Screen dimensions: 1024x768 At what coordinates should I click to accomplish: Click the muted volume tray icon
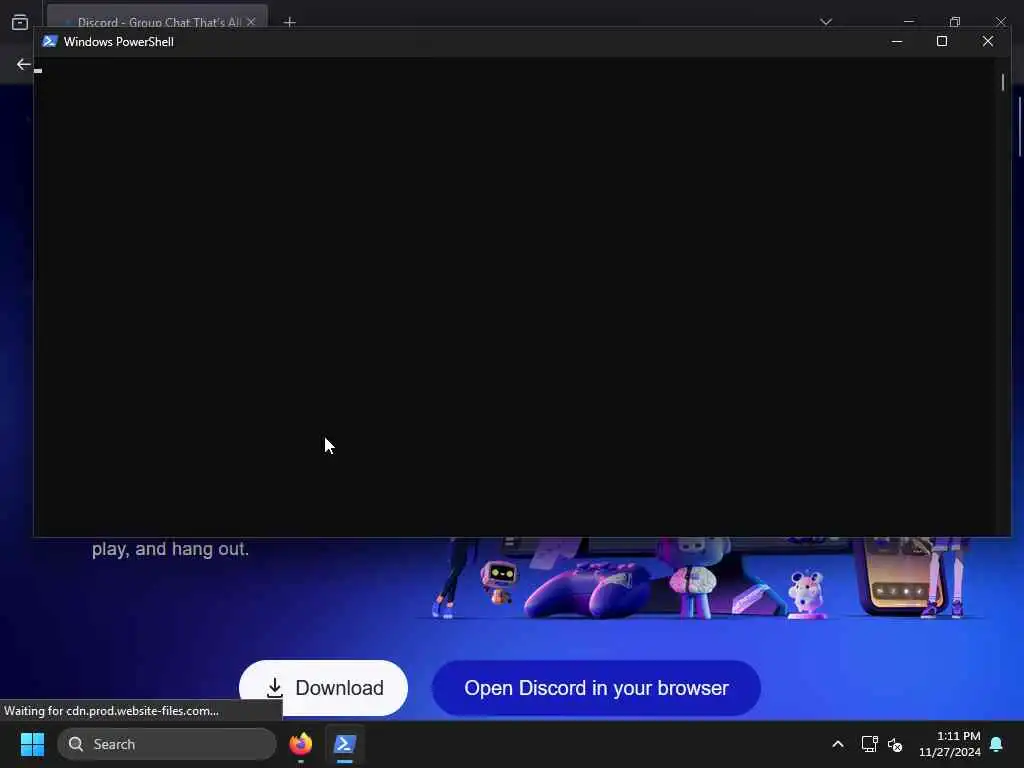895,744
